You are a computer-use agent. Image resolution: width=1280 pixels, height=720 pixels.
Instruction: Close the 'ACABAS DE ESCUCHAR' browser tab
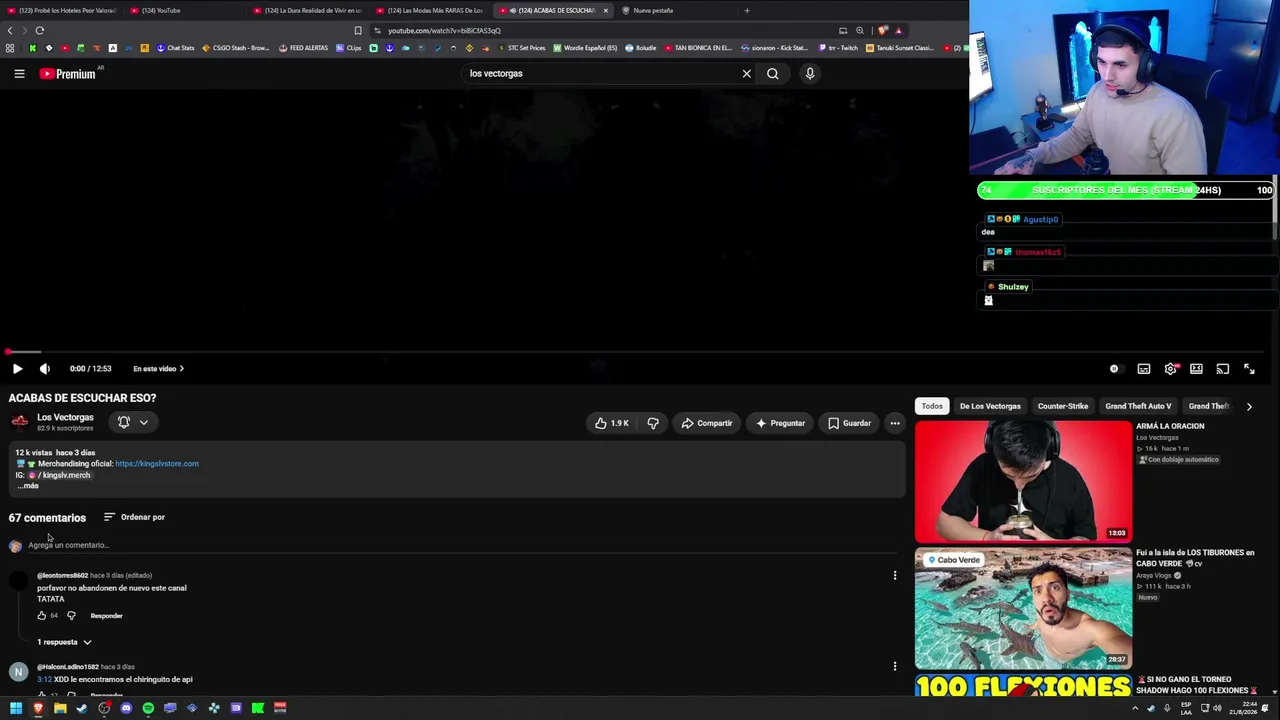pyautogui.click(x=605, y=10)
